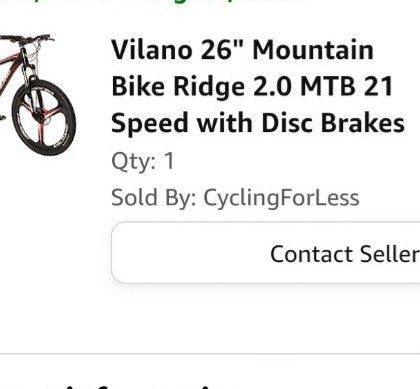Open the Vilano mountain bike product thumbnail

point(38,95)
